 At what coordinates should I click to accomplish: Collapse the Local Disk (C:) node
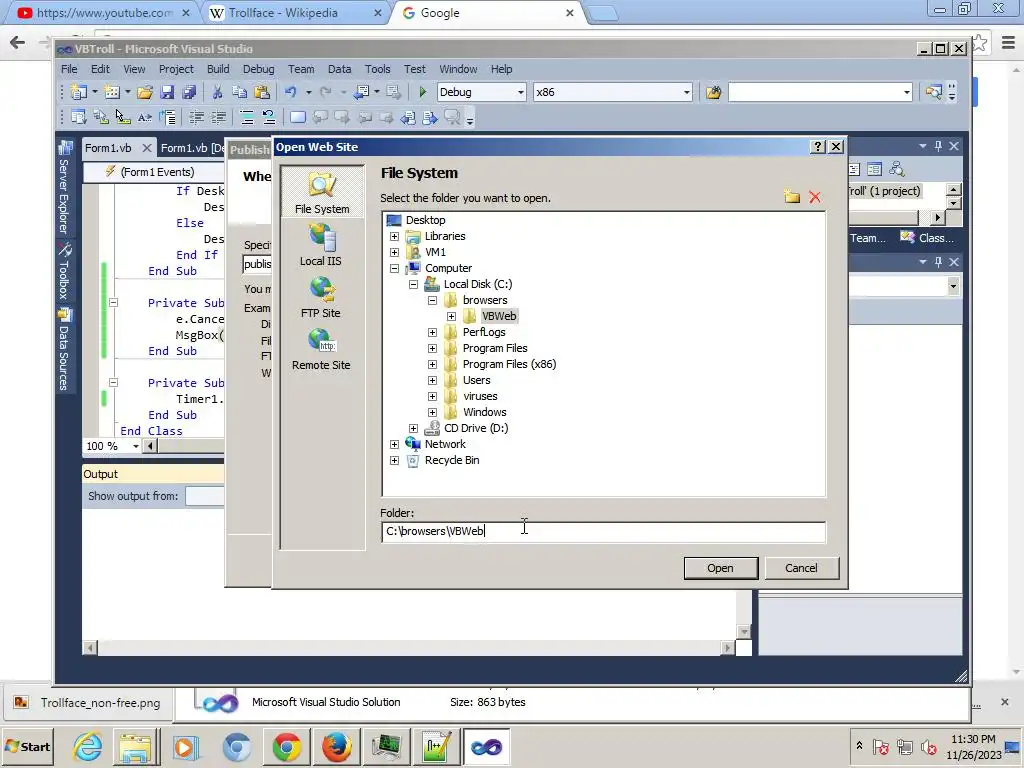[x=413, y=284]
